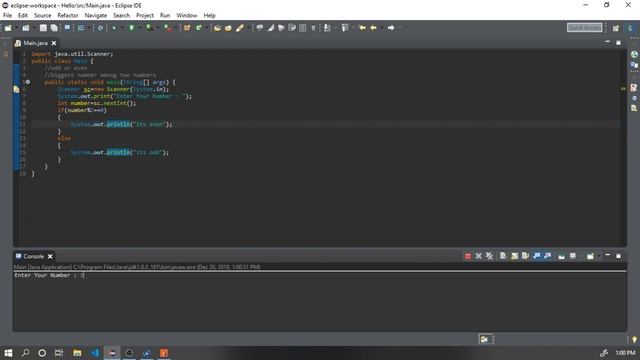Click the Remove Launch X icon in Console
The image size is (640, 360).
(x=478, y=256)
